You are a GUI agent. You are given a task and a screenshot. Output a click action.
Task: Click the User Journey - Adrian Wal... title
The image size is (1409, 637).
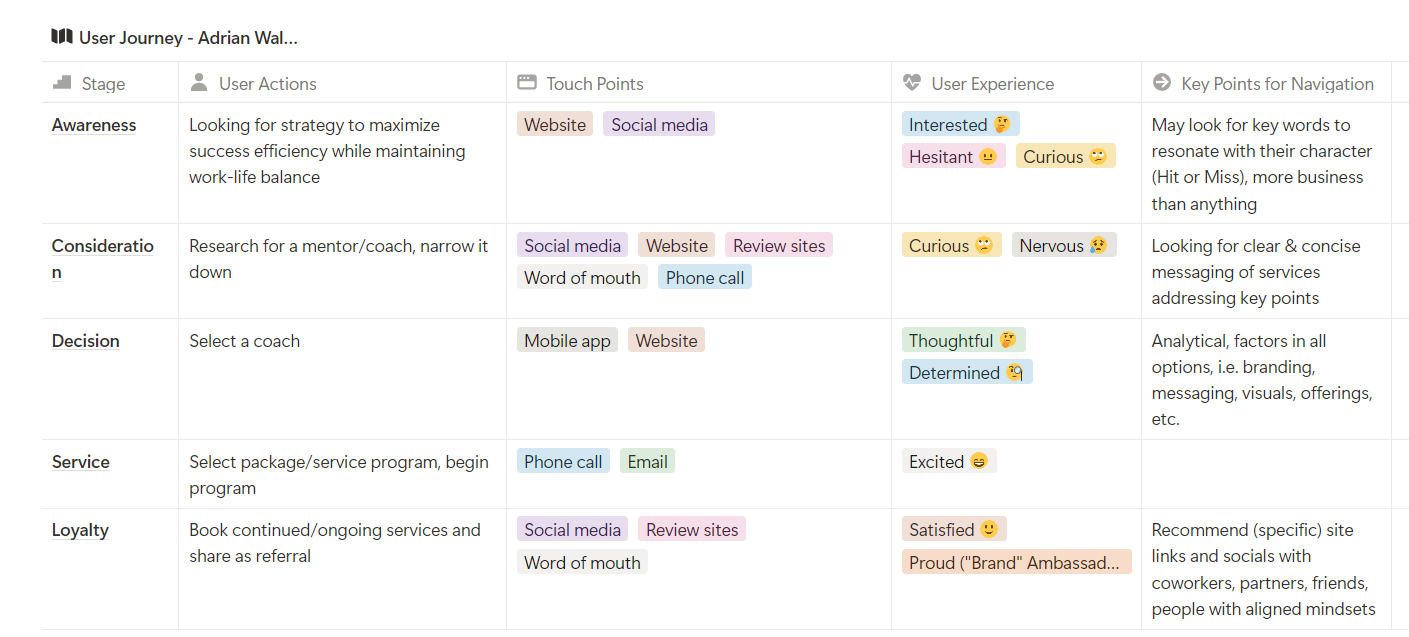188,38
